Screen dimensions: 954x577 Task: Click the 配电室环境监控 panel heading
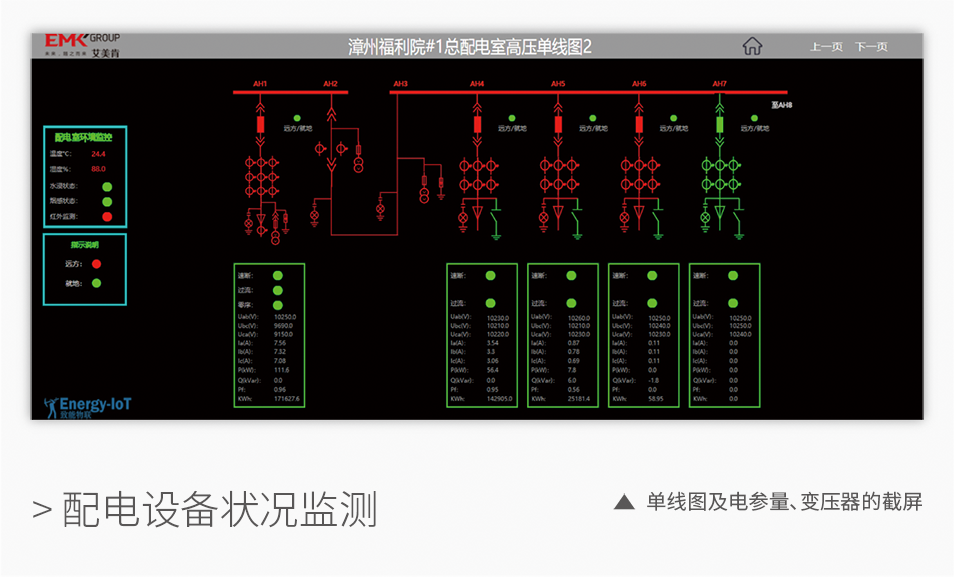(83, 137)
